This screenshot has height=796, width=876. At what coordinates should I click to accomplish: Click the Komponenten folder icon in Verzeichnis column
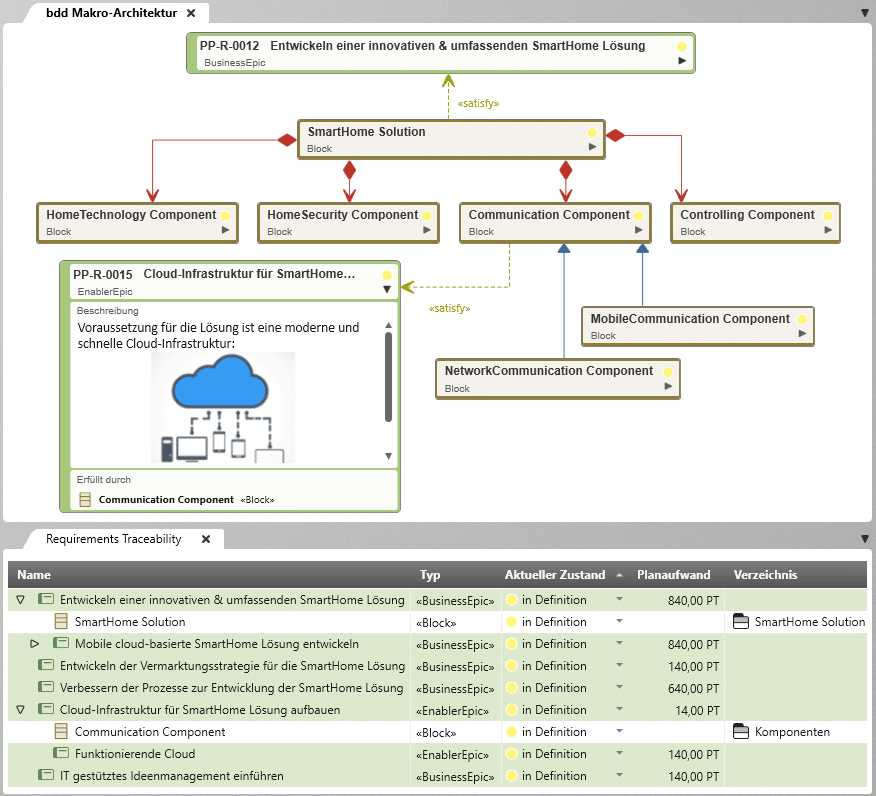coord(741,732)
